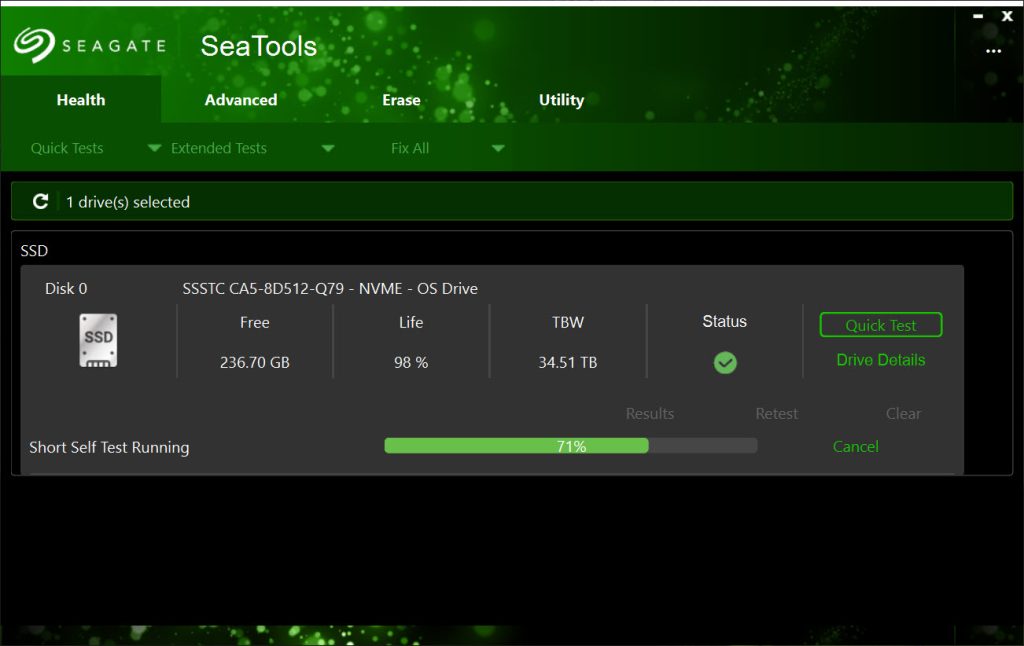Image resolution: width=1024 pixels, height=646 pixels.
Task: Cancel the running Short Self Test
Action: click(855, 447)
